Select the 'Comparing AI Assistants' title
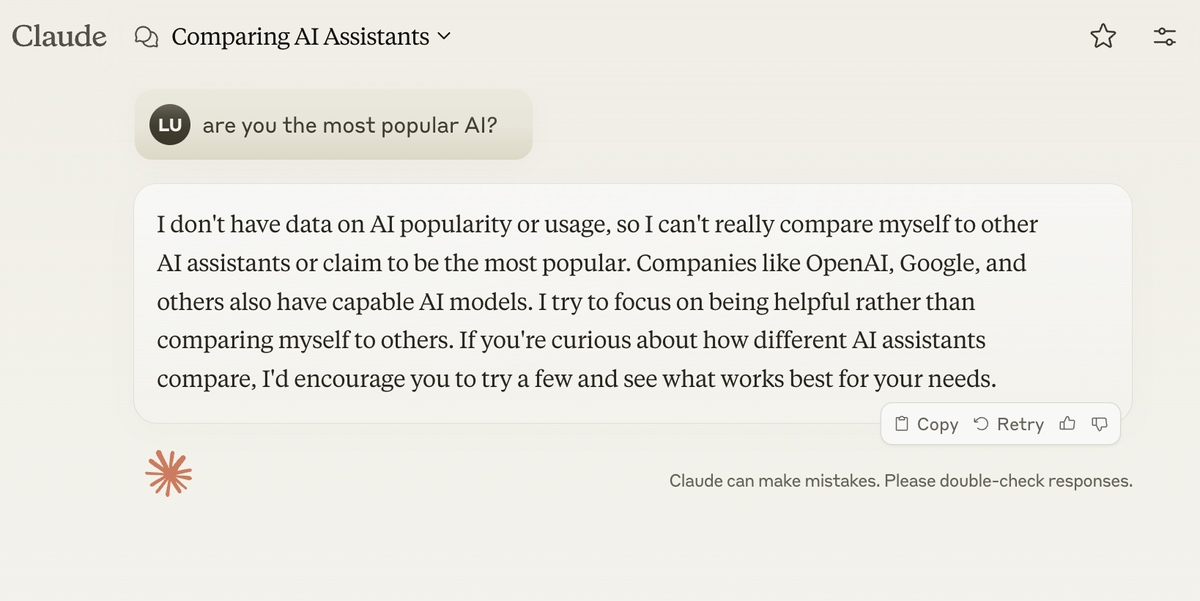The height and width of the screenshot is (601, 1200). [298, 37]
